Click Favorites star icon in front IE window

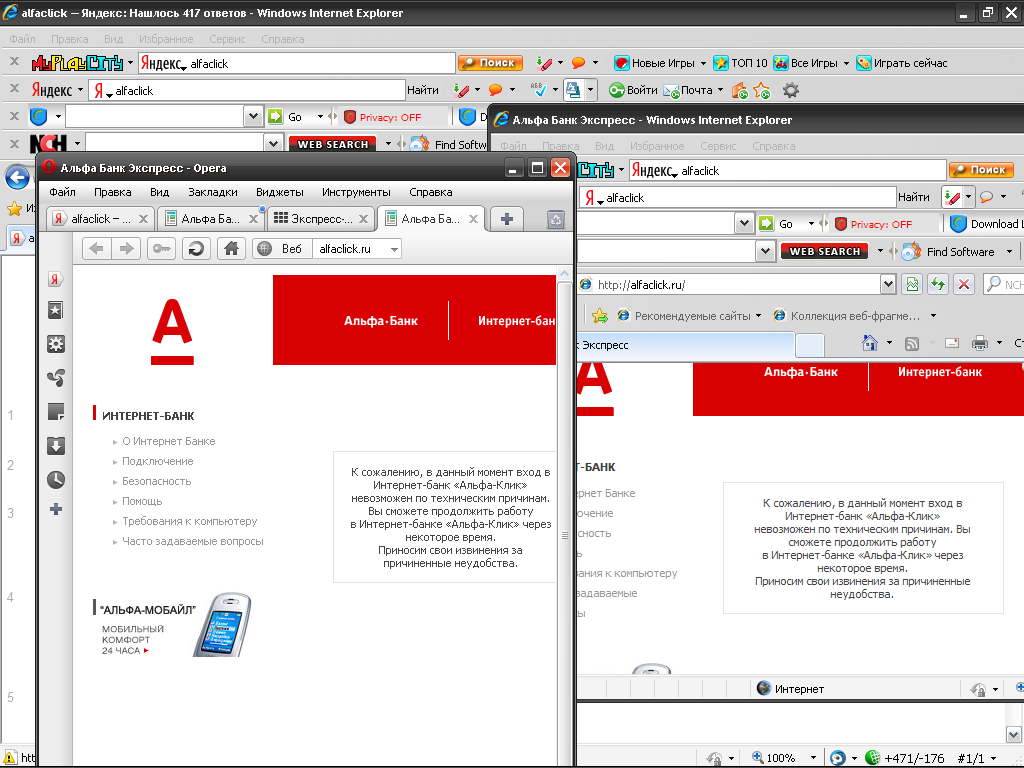(600, 316)
